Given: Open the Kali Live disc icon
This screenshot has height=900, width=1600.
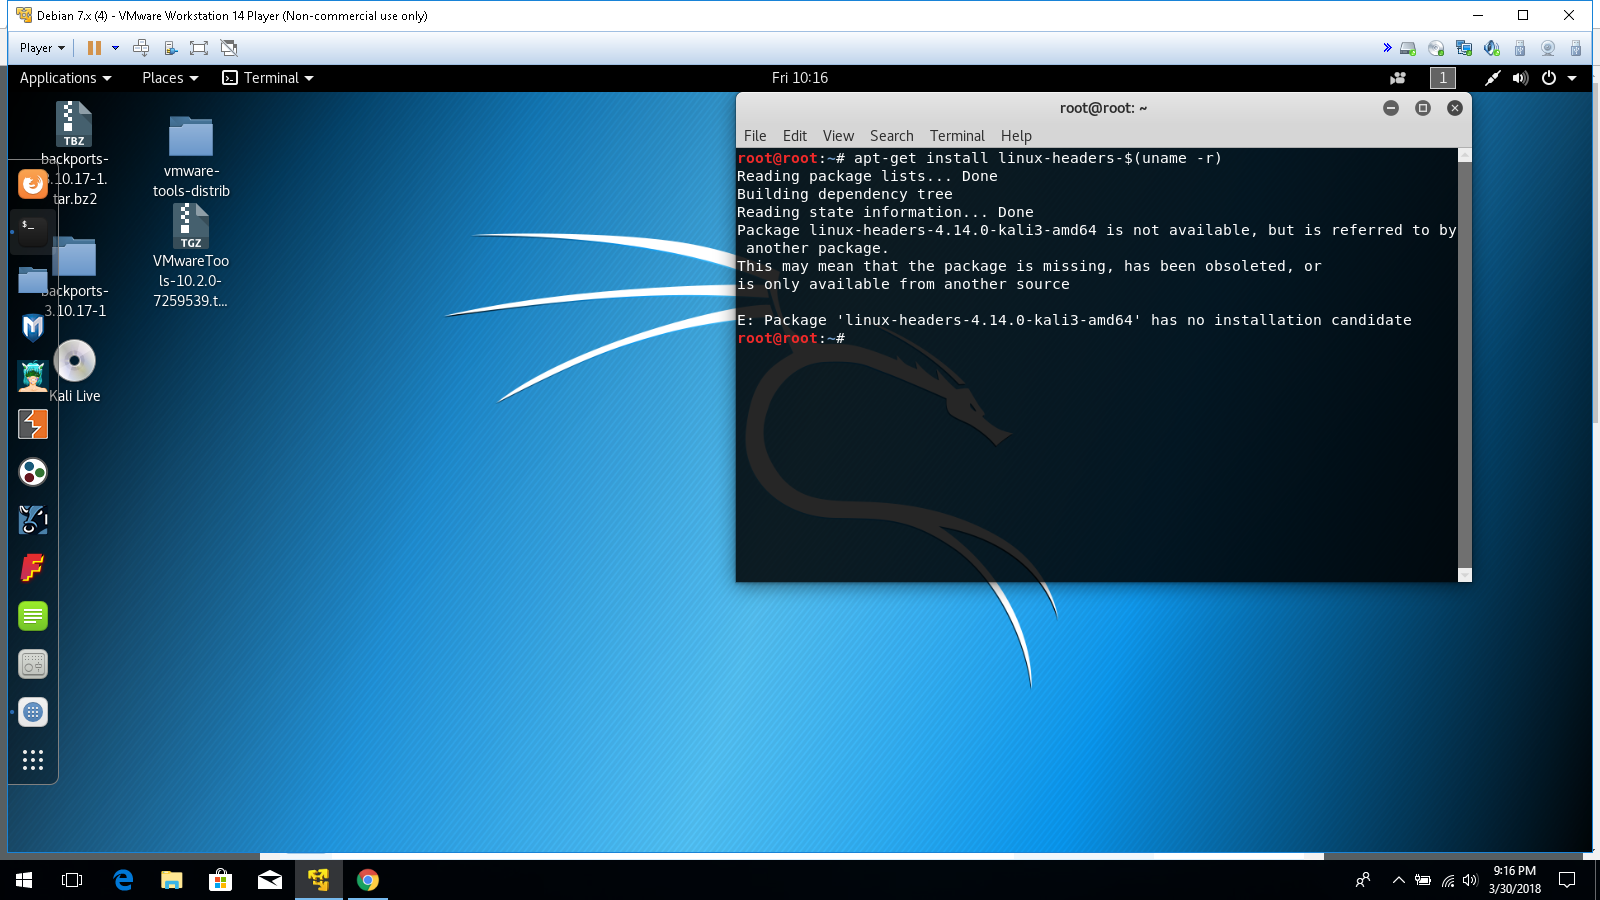Looking at the screenshot, I should point(75,362).
